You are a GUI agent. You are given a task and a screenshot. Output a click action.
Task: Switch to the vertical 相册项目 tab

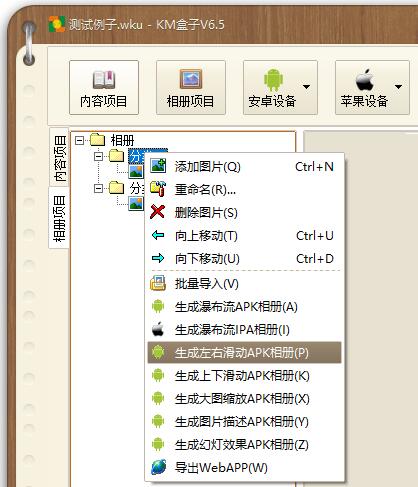point(59,218)
